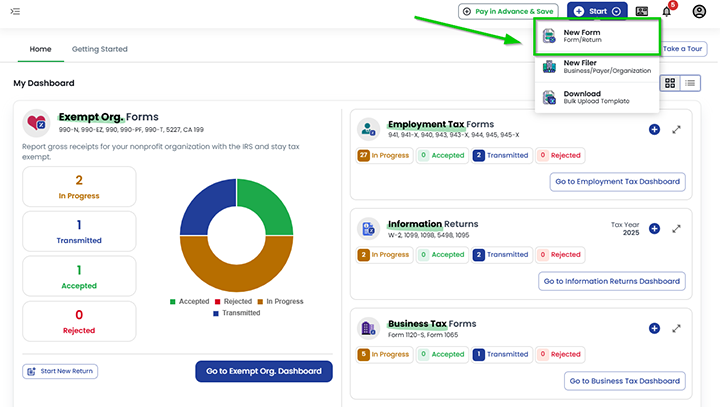720x407 pixels.
Task: Open the contact card icon in header
Action: point(641,11)
